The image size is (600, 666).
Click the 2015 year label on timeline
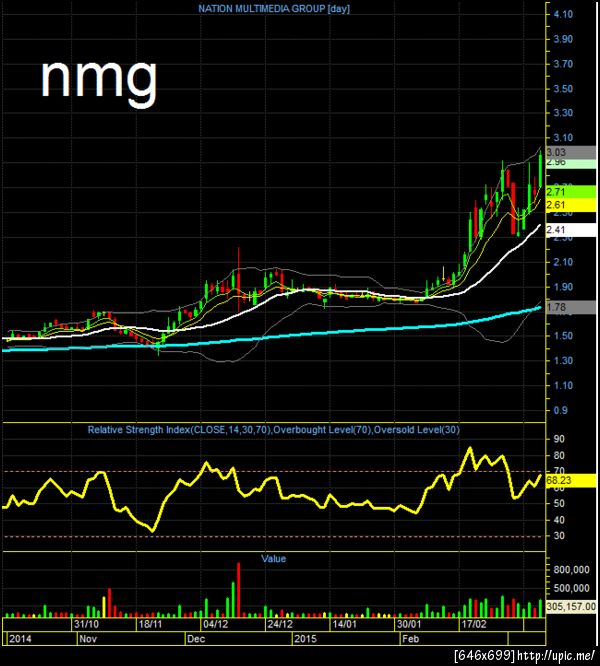point(305,639)
